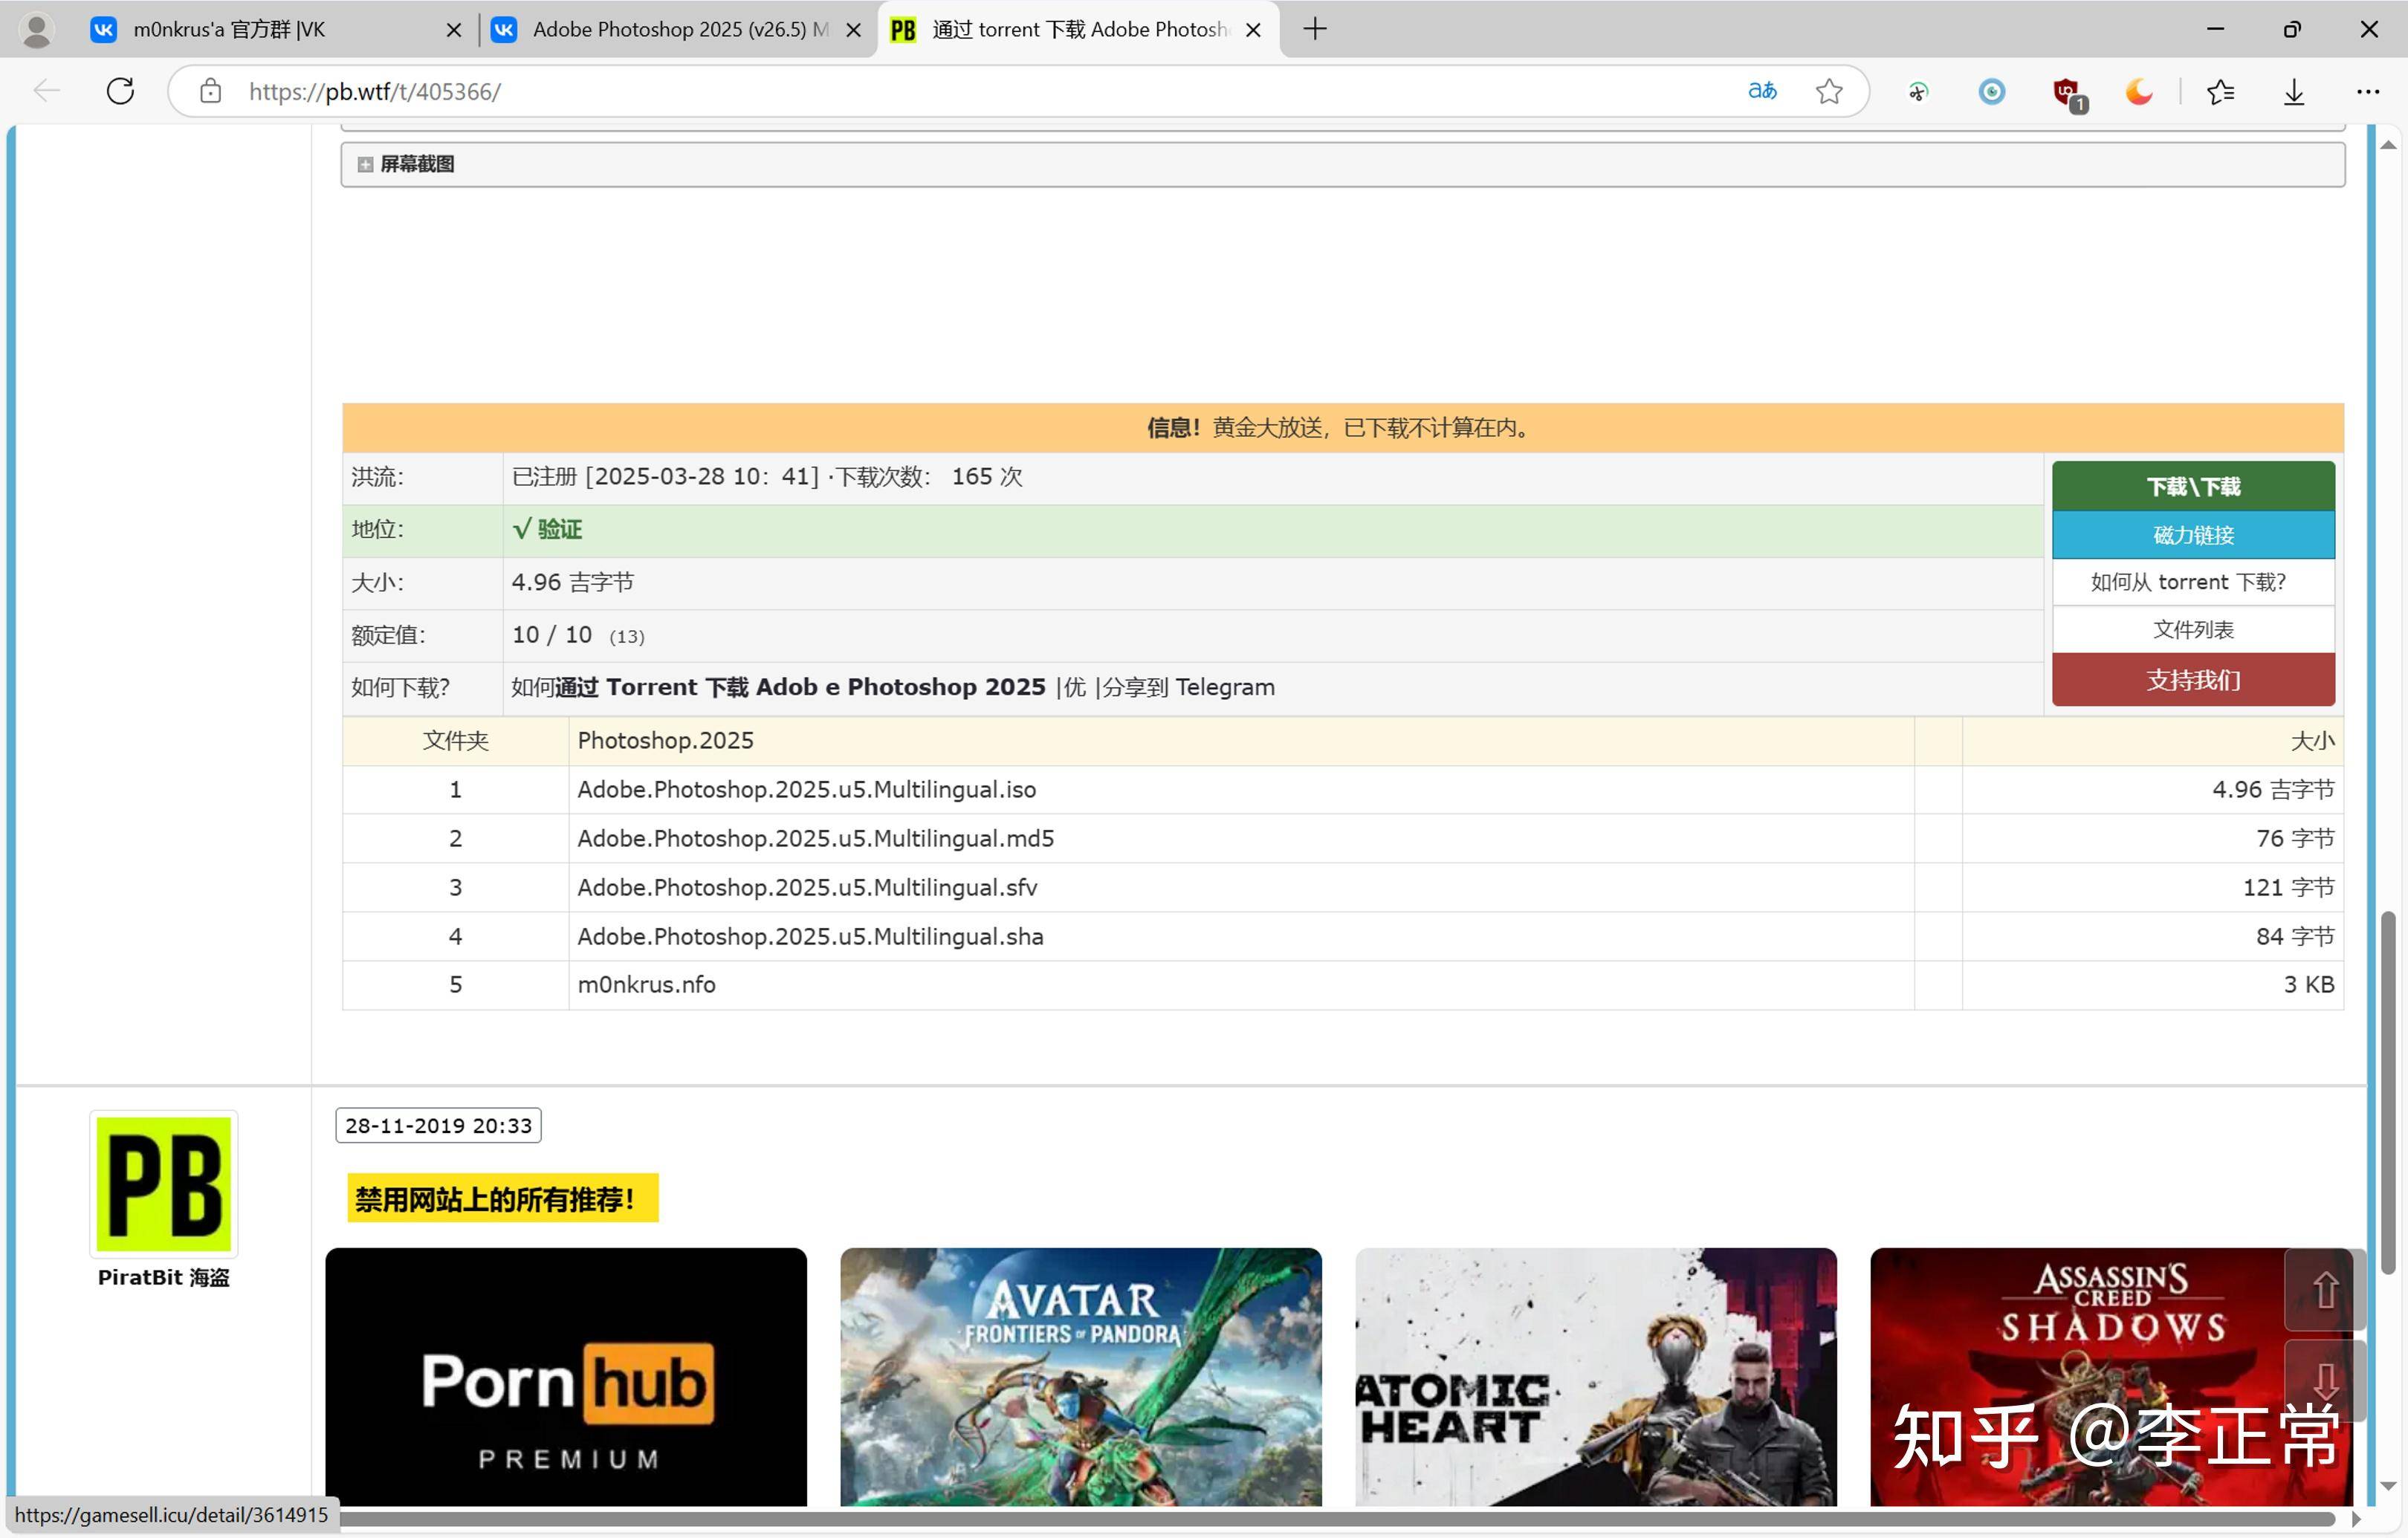2408x1538 pixels.
Task: Open the 文件列表 link
Action: tap(2193, 630)
